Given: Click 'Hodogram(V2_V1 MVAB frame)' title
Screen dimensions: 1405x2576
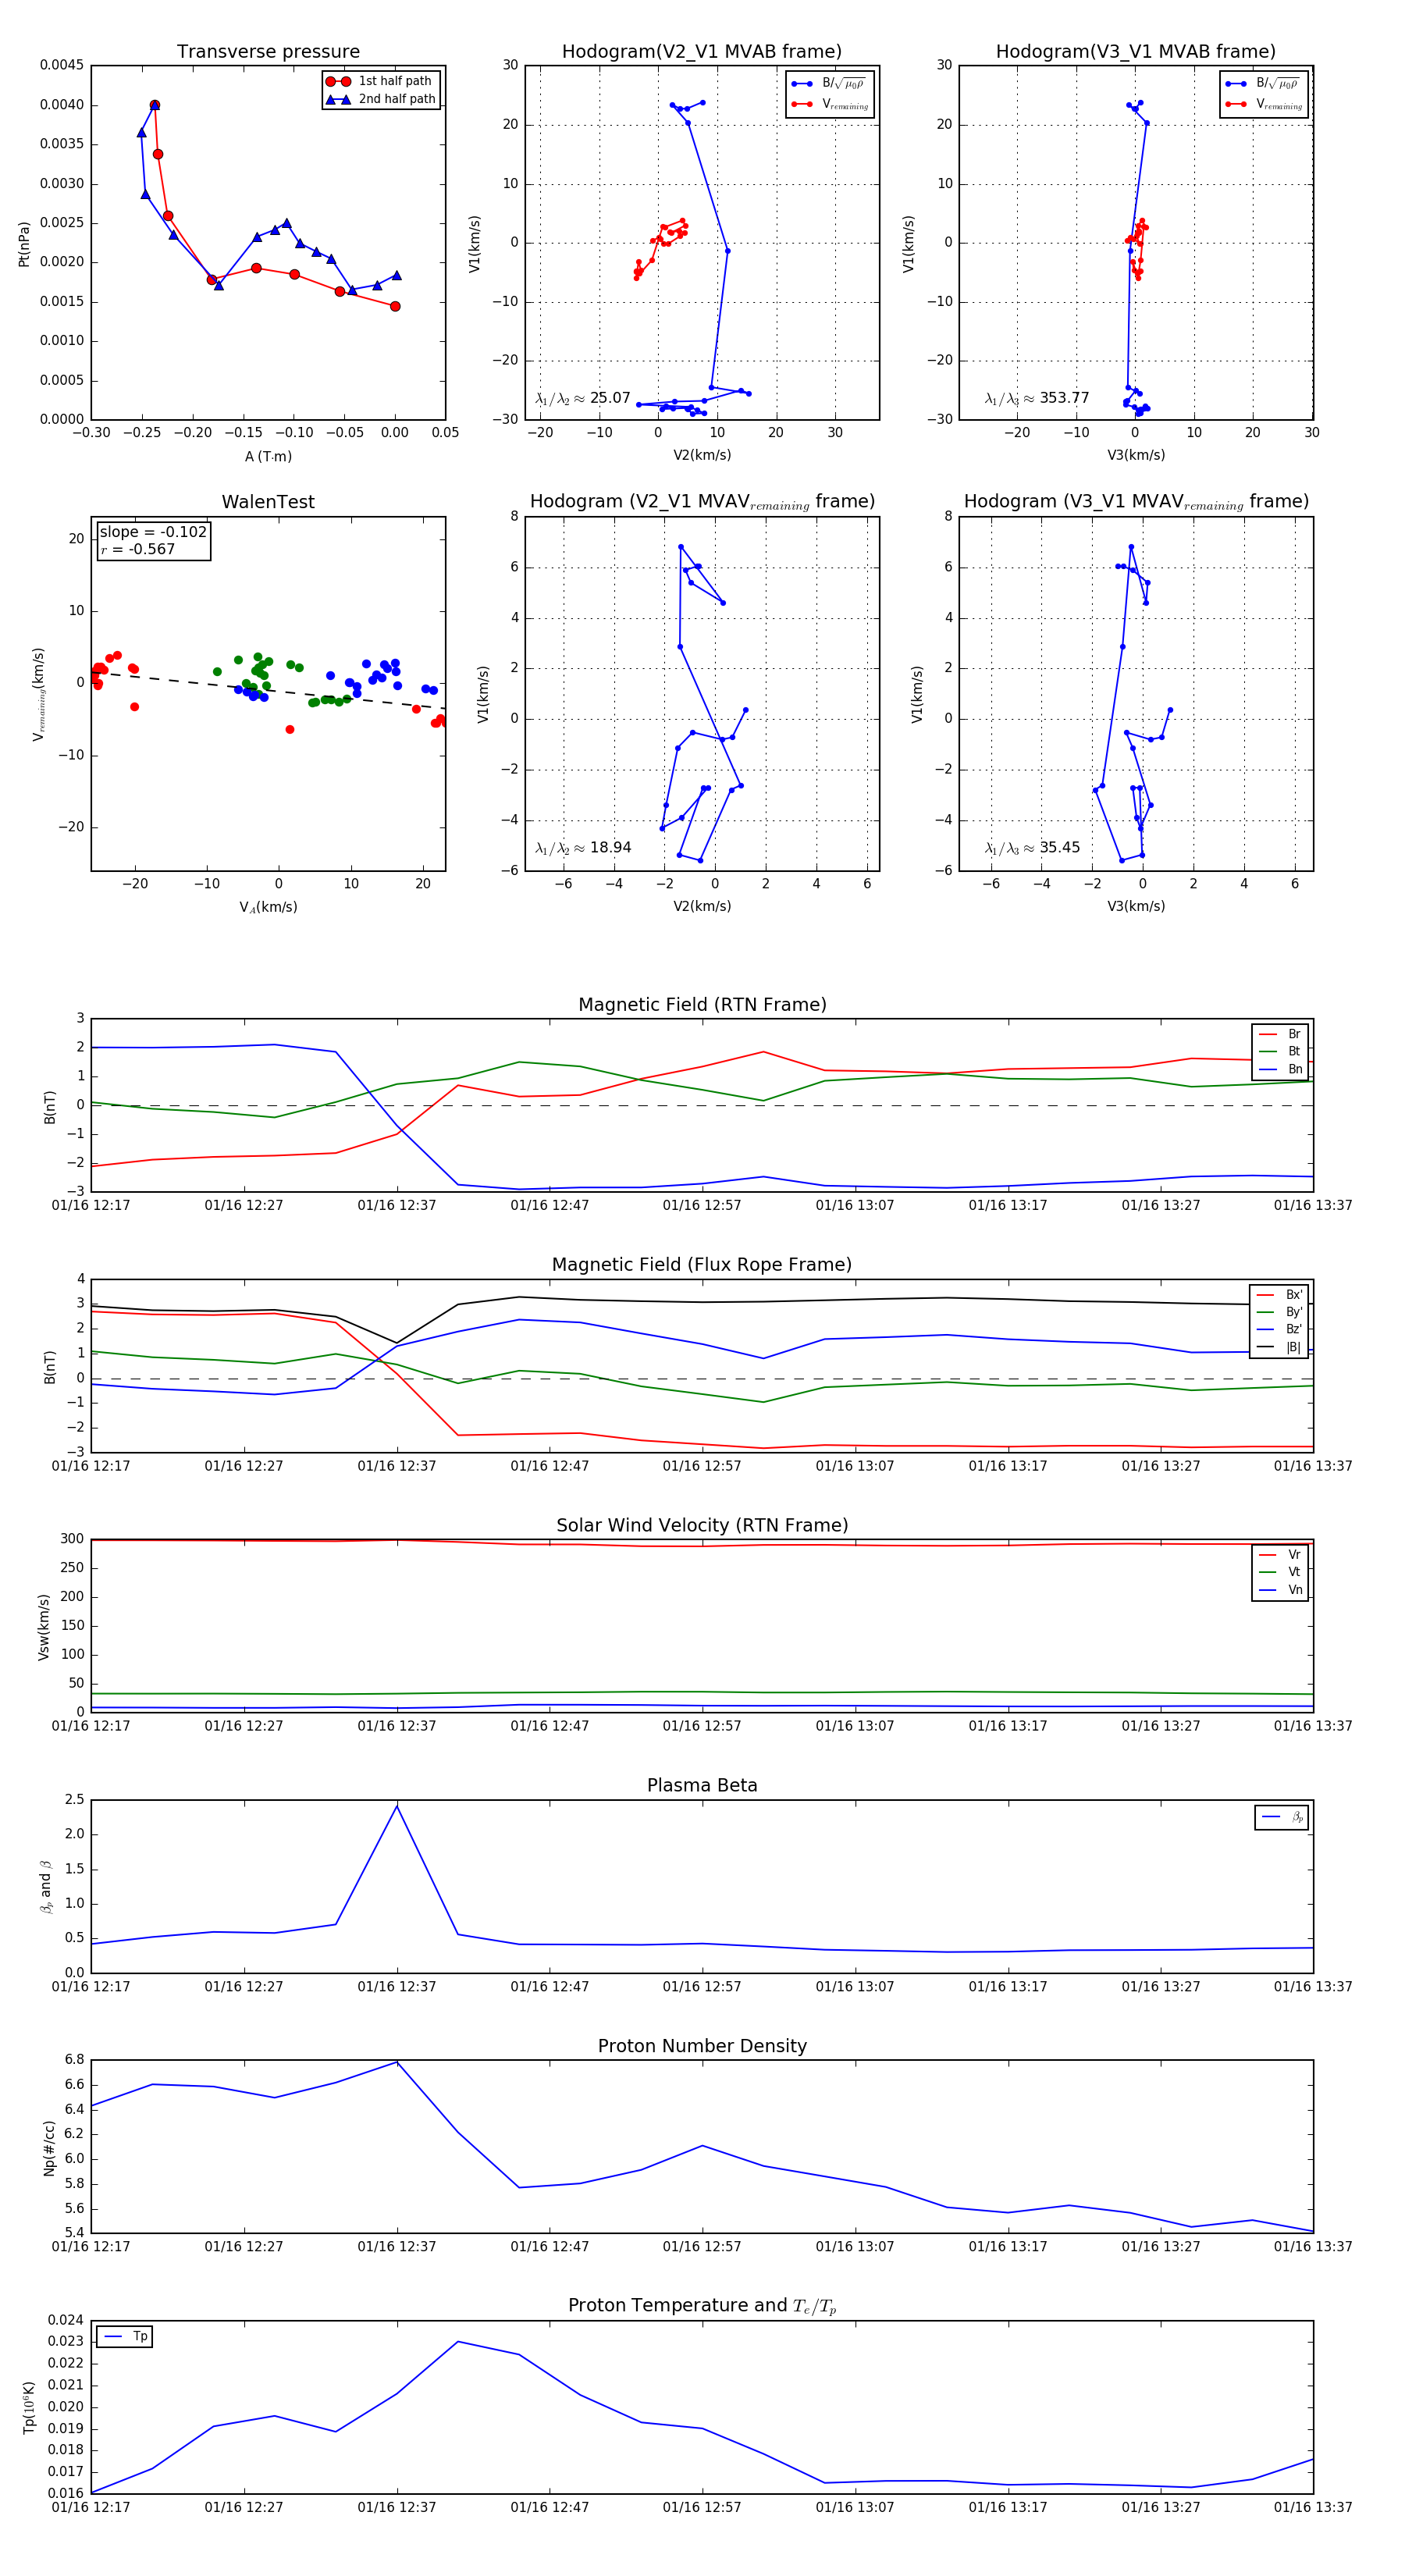Looking at the screenshot, I should coord(702,52).
